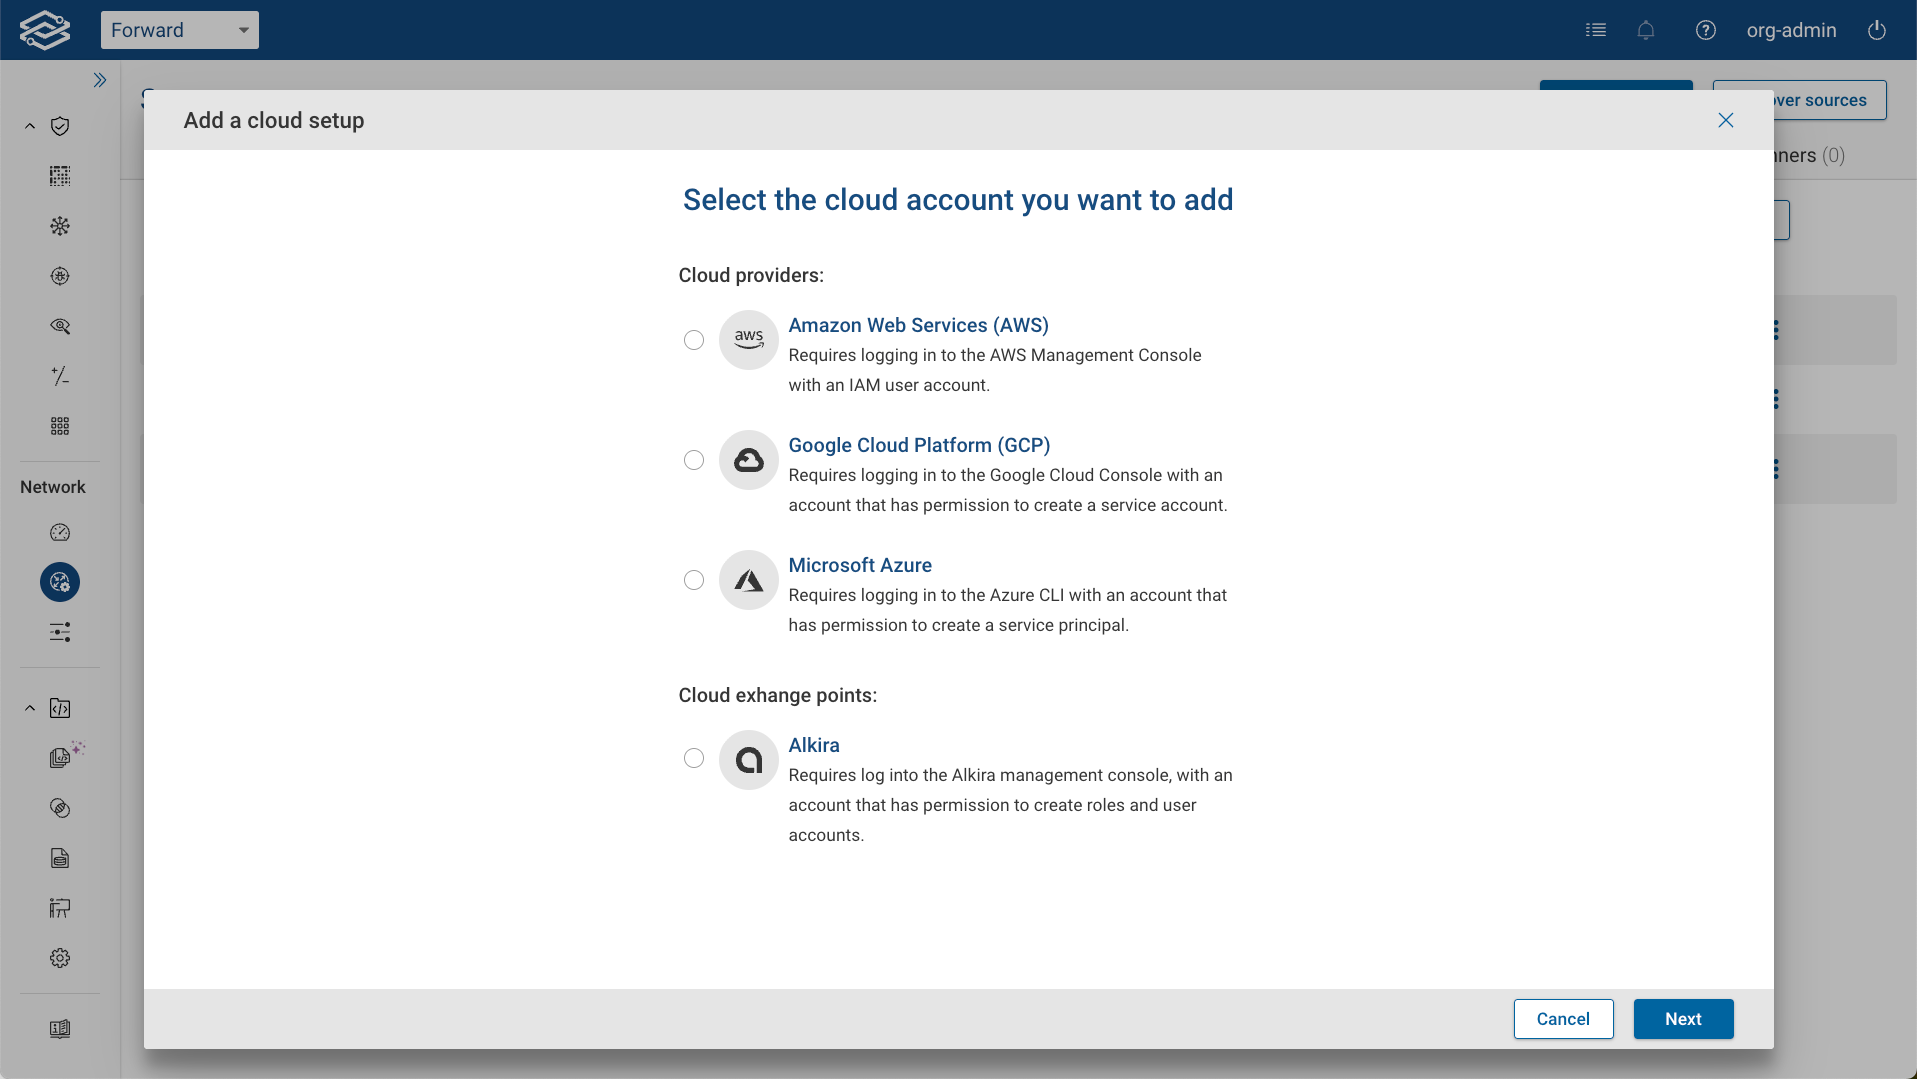Click the magnifier discovery icon in the sidebar

59,326
